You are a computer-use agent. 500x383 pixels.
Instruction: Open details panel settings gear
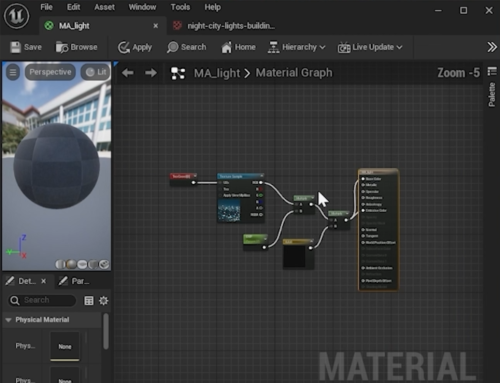pos(104,301)
